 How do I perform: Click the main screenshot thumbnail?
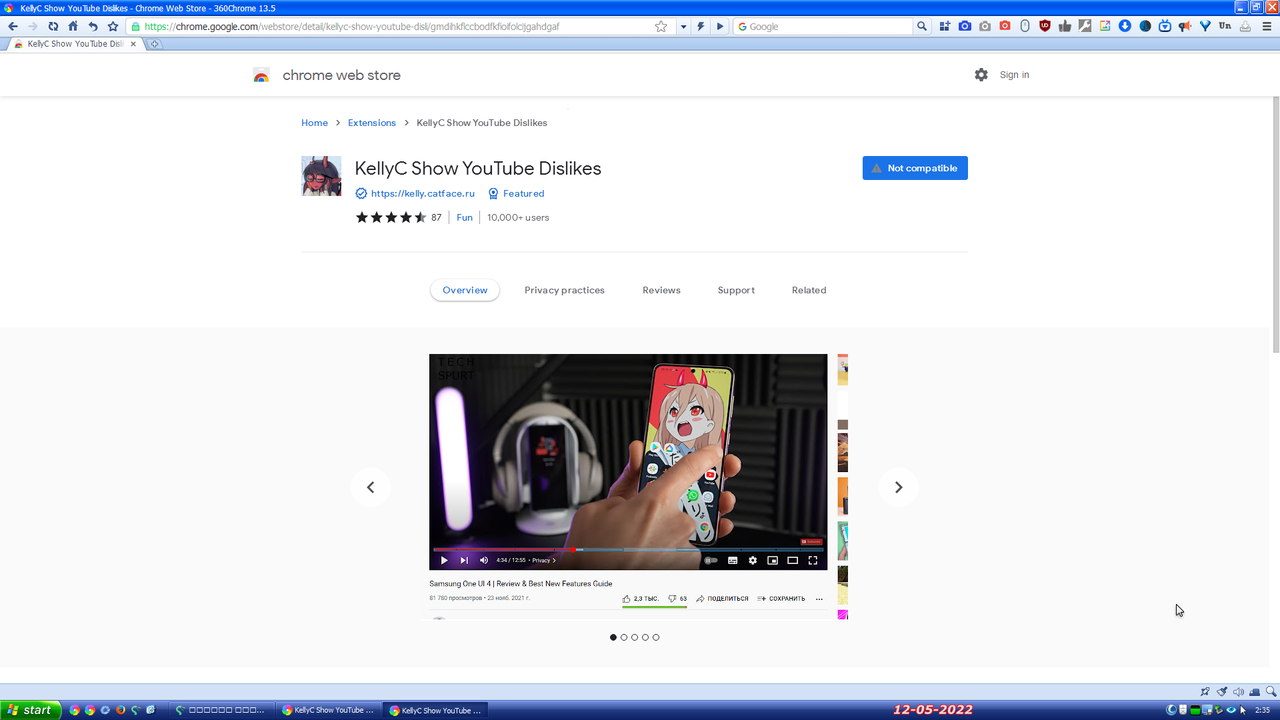tap(628, 486)
